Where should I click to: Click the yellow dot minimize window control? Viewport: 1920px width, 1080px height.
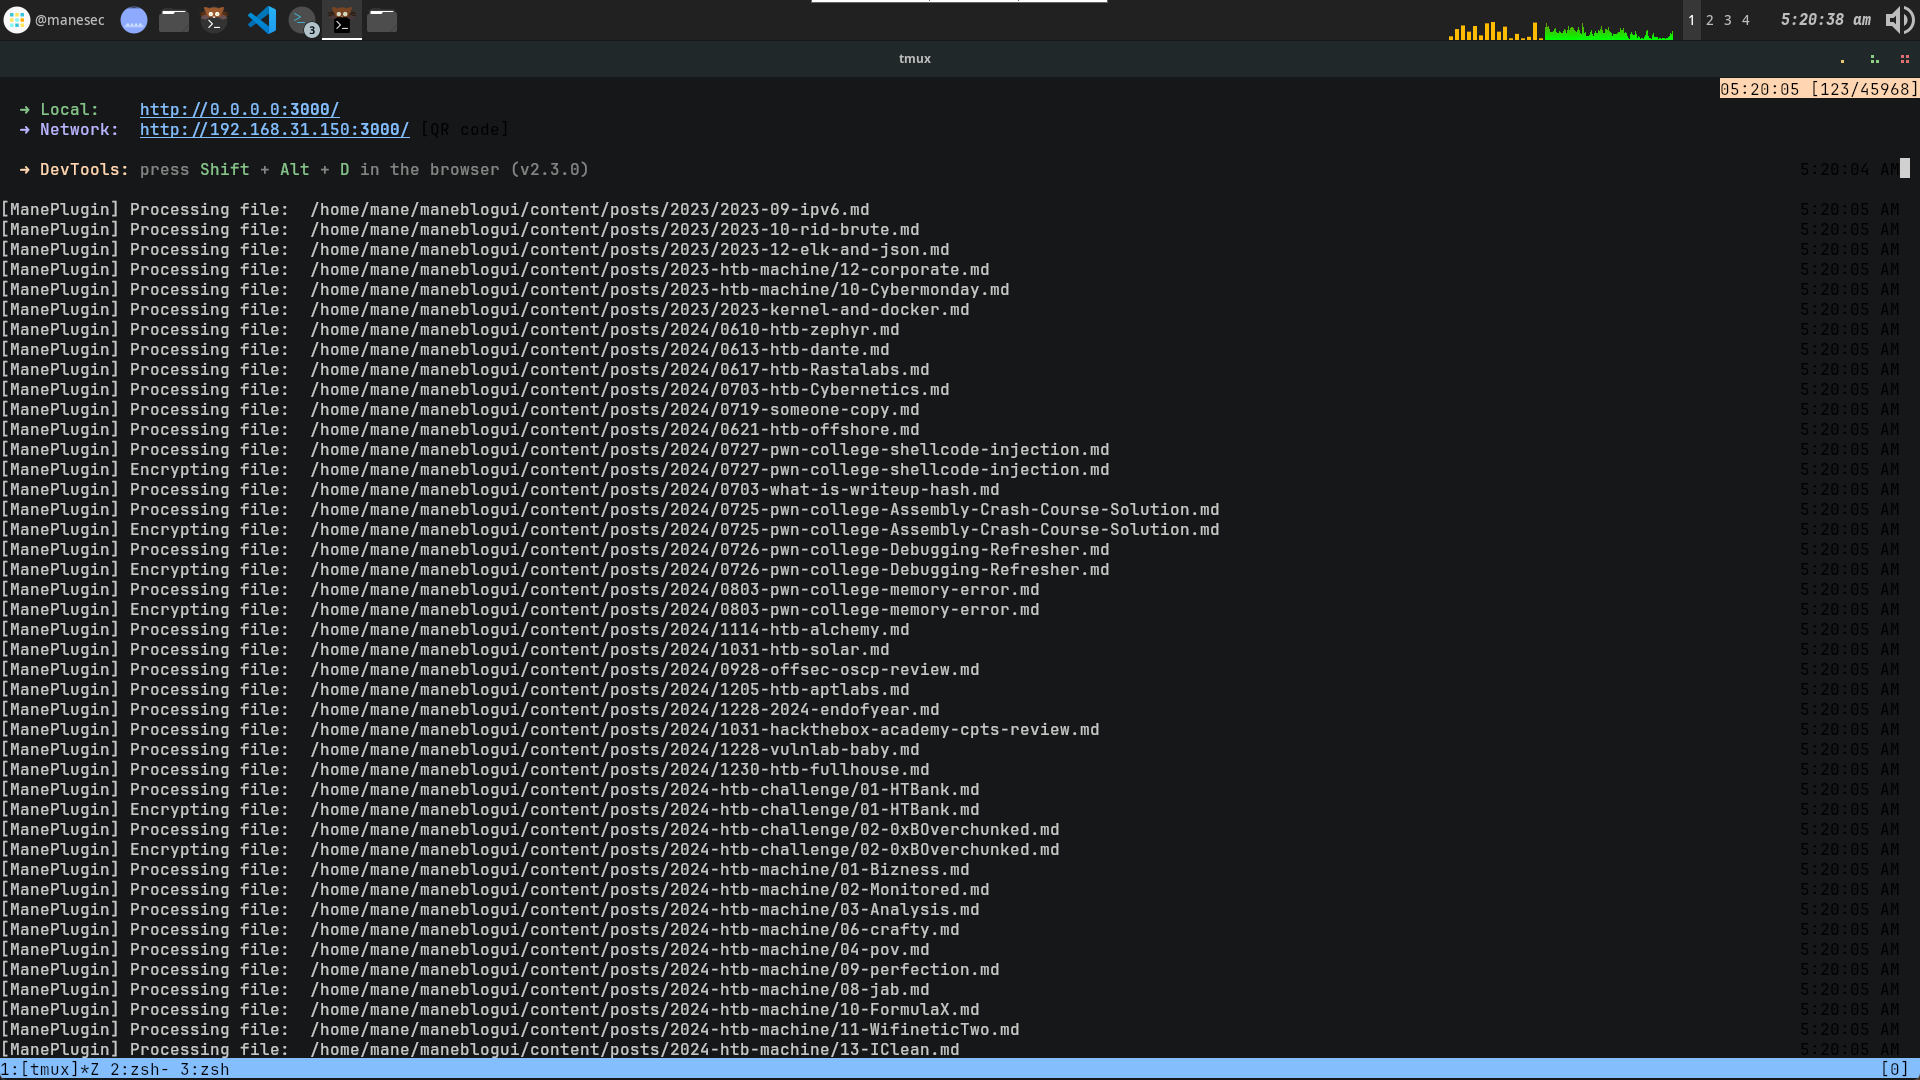(x=1842, y=60)
